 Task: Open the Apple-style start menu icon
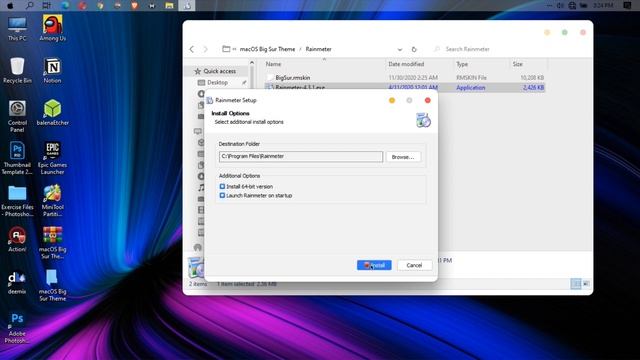tap(11, 5)
